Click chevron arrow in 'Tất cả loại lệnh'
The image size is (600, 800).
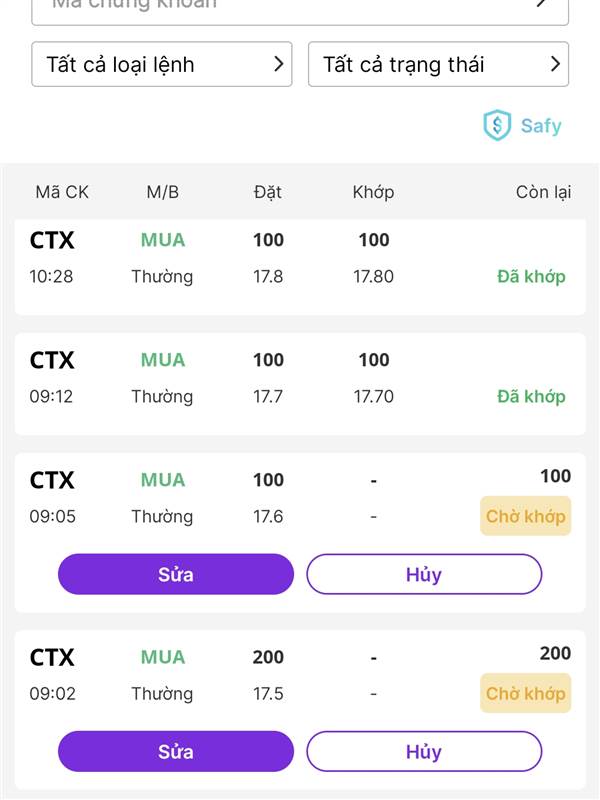coord(278,64)
